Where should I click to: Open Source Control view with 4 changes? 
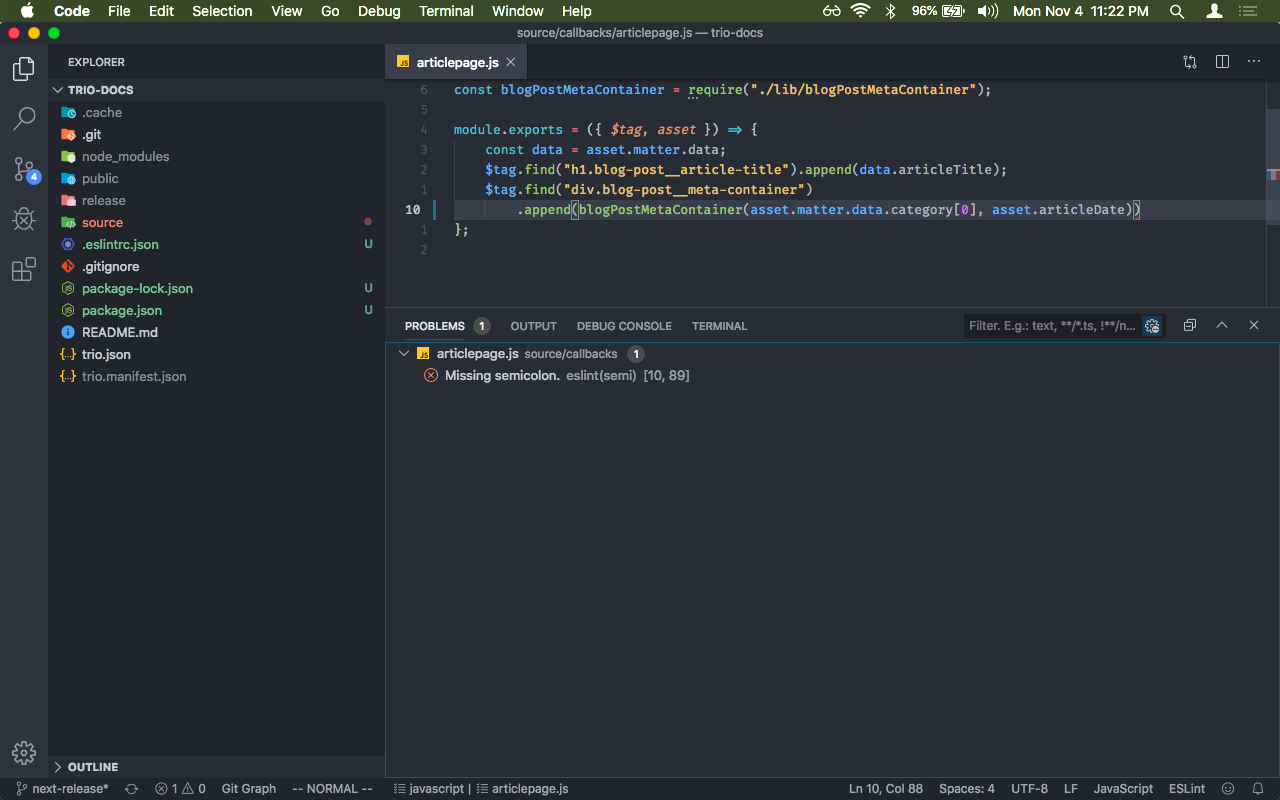point(24,169)
